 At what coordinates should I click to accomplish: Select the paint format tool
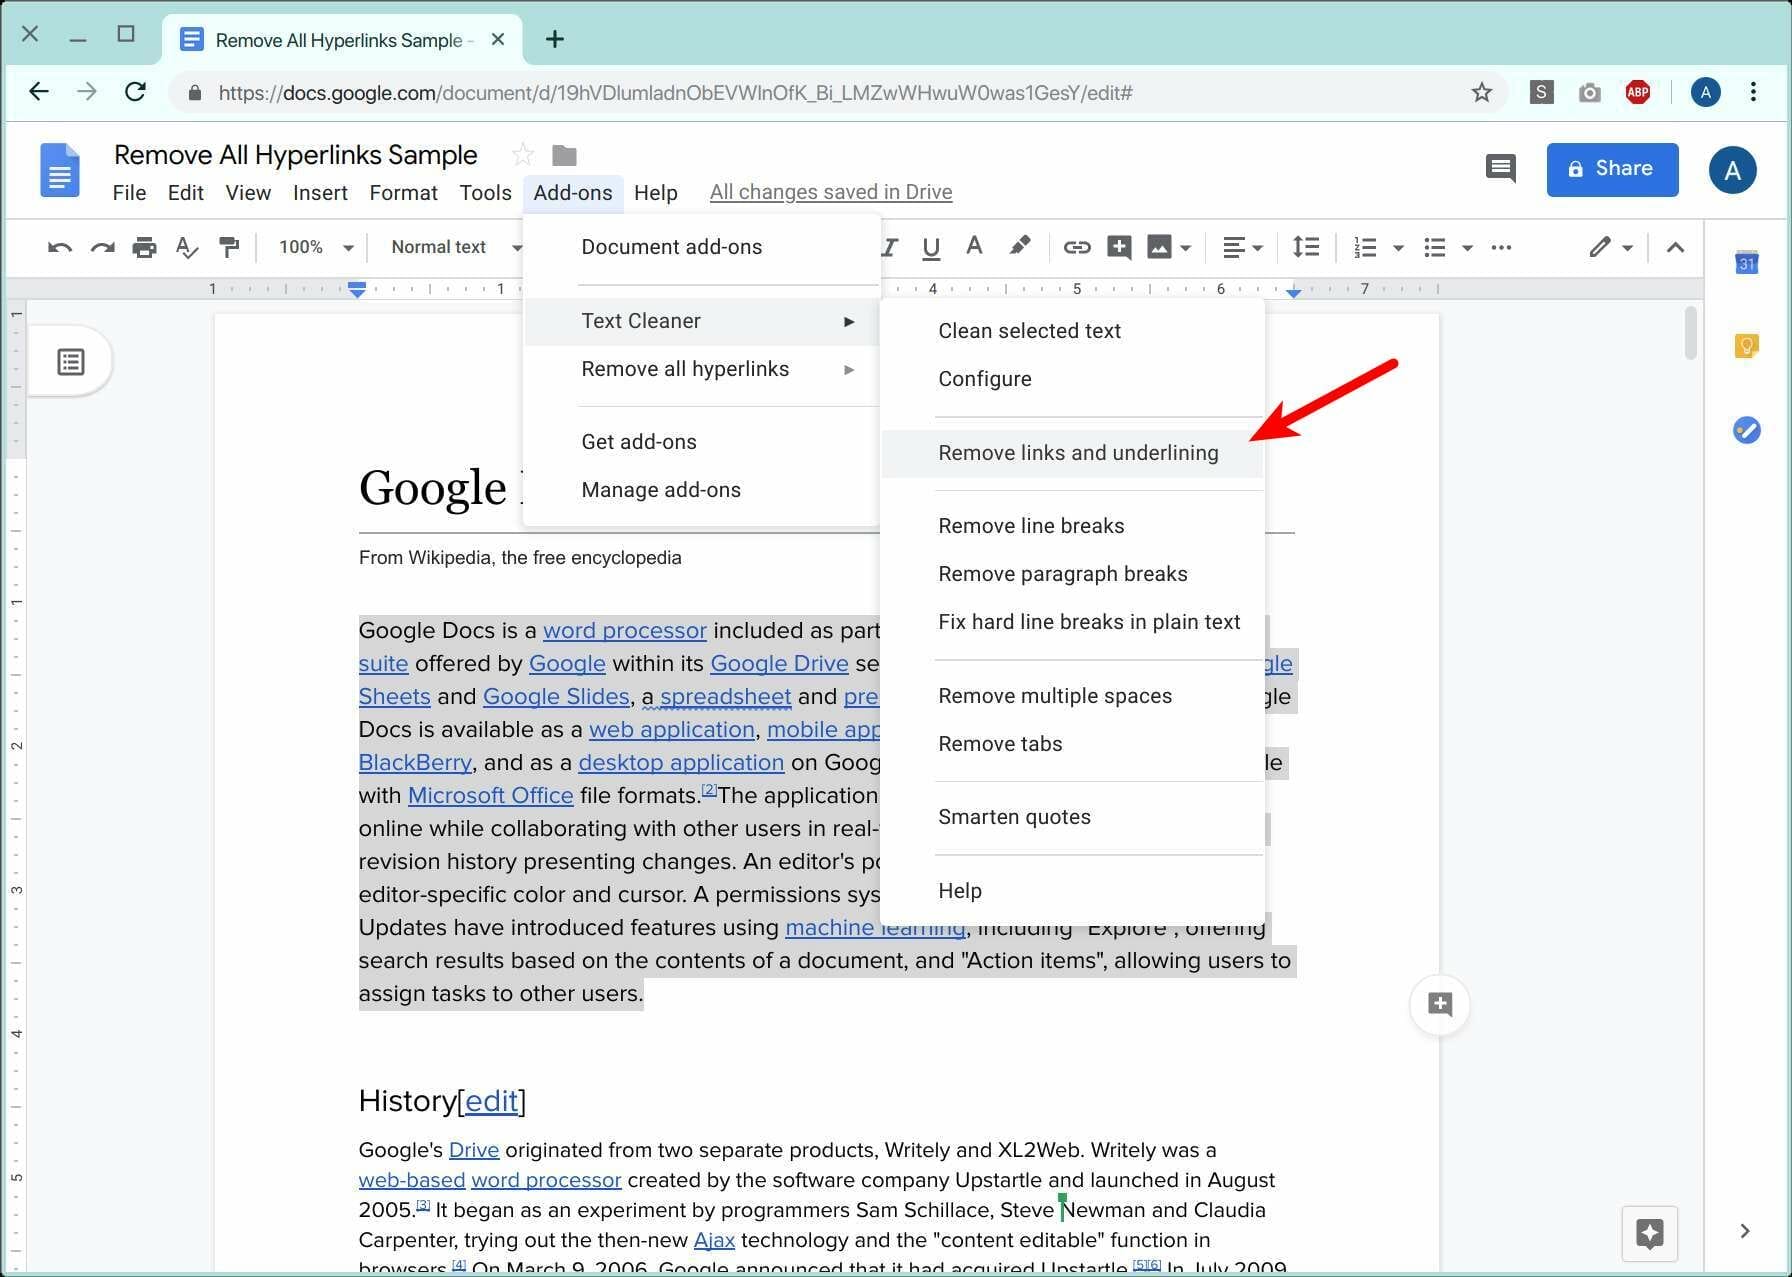tap(229, 247)
